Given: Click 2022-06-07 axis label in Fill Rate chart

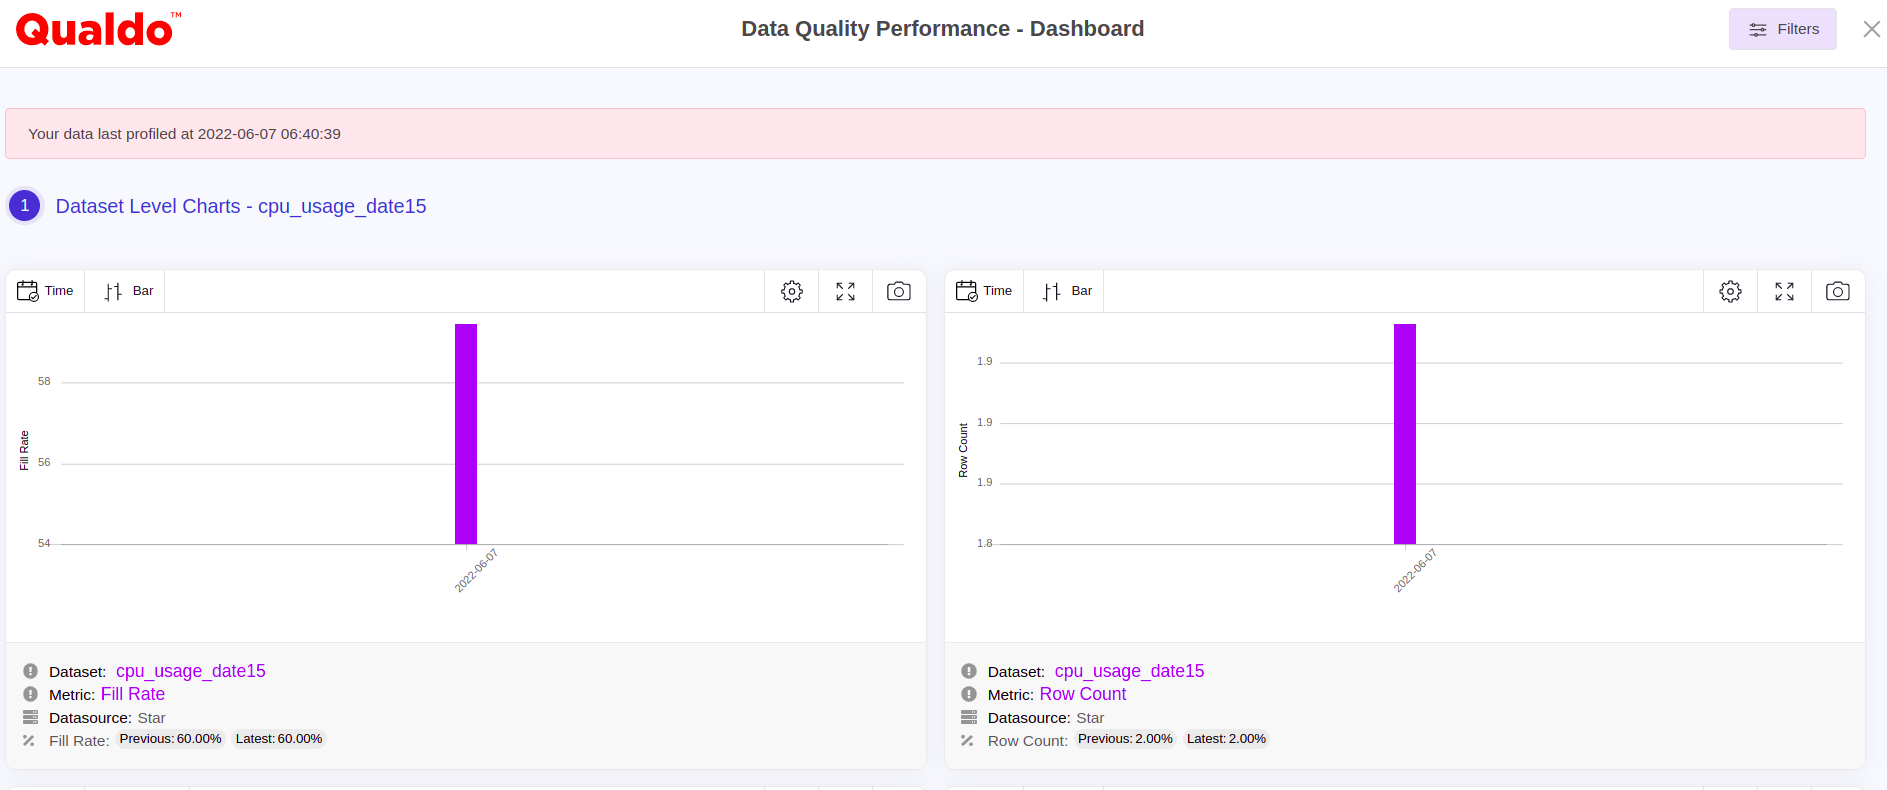Looking at the screenshot, I should pyautogui.click(x=477, y=570).
